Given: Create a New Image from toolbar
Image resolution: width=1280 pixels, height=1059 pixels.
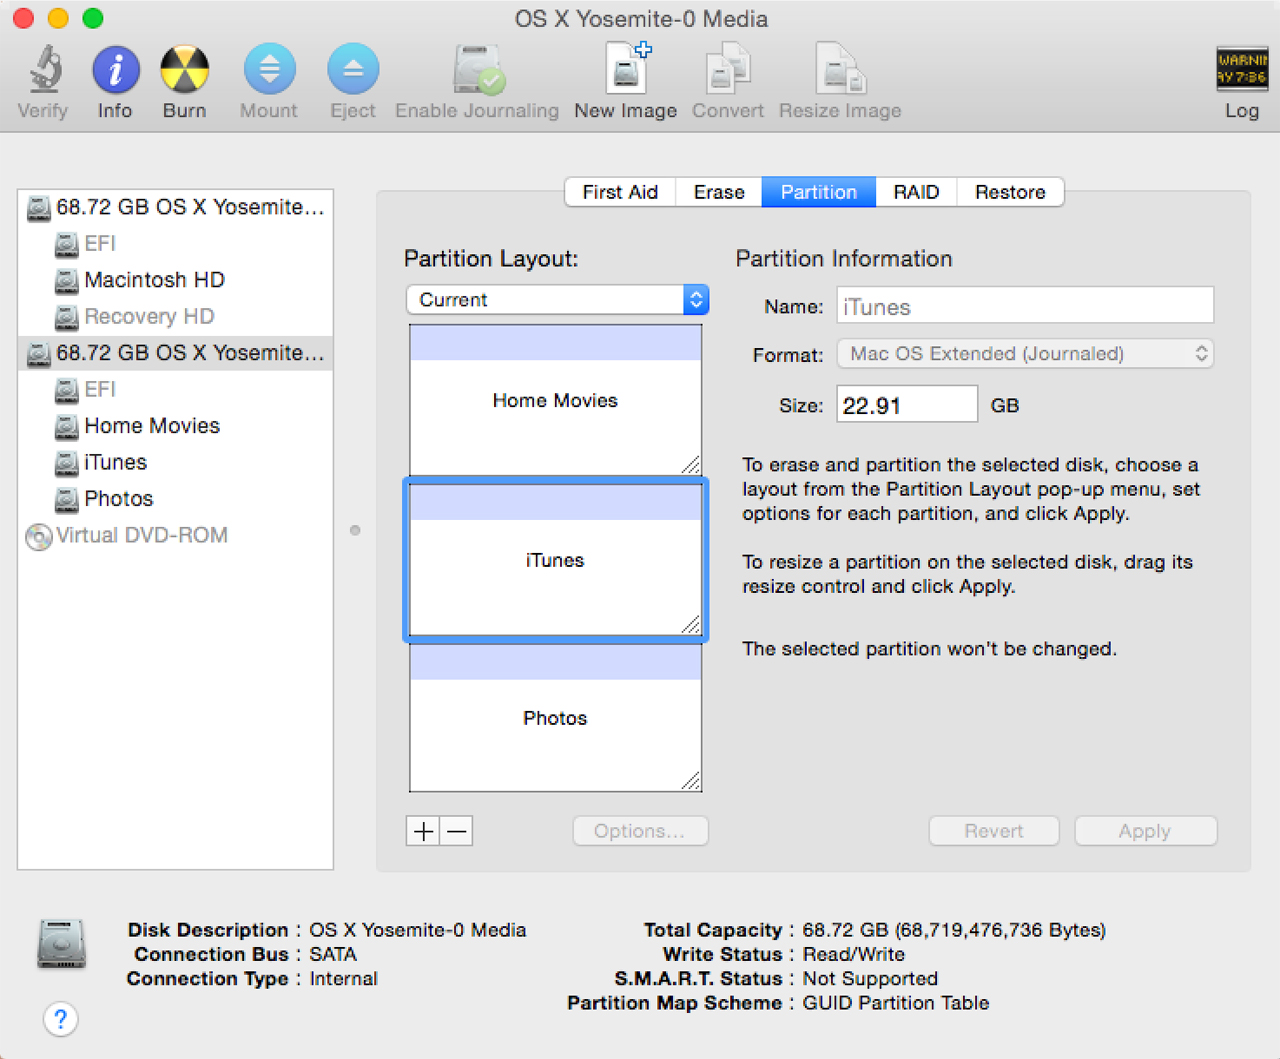Looking at the screenshot, I should (628, 68).
